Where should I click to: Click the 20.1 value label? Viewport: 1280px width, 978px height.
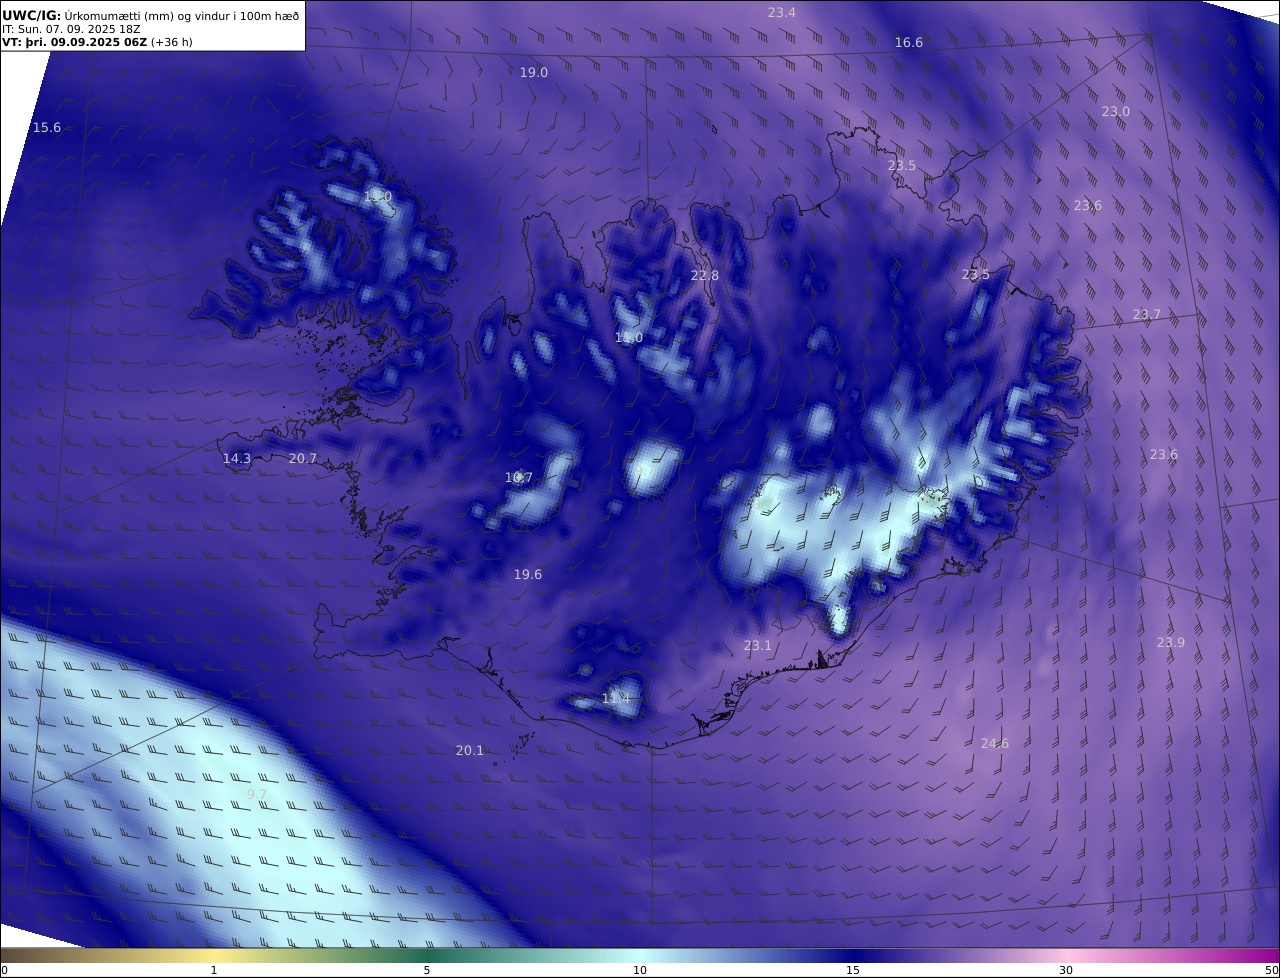(x=470, y=750)
